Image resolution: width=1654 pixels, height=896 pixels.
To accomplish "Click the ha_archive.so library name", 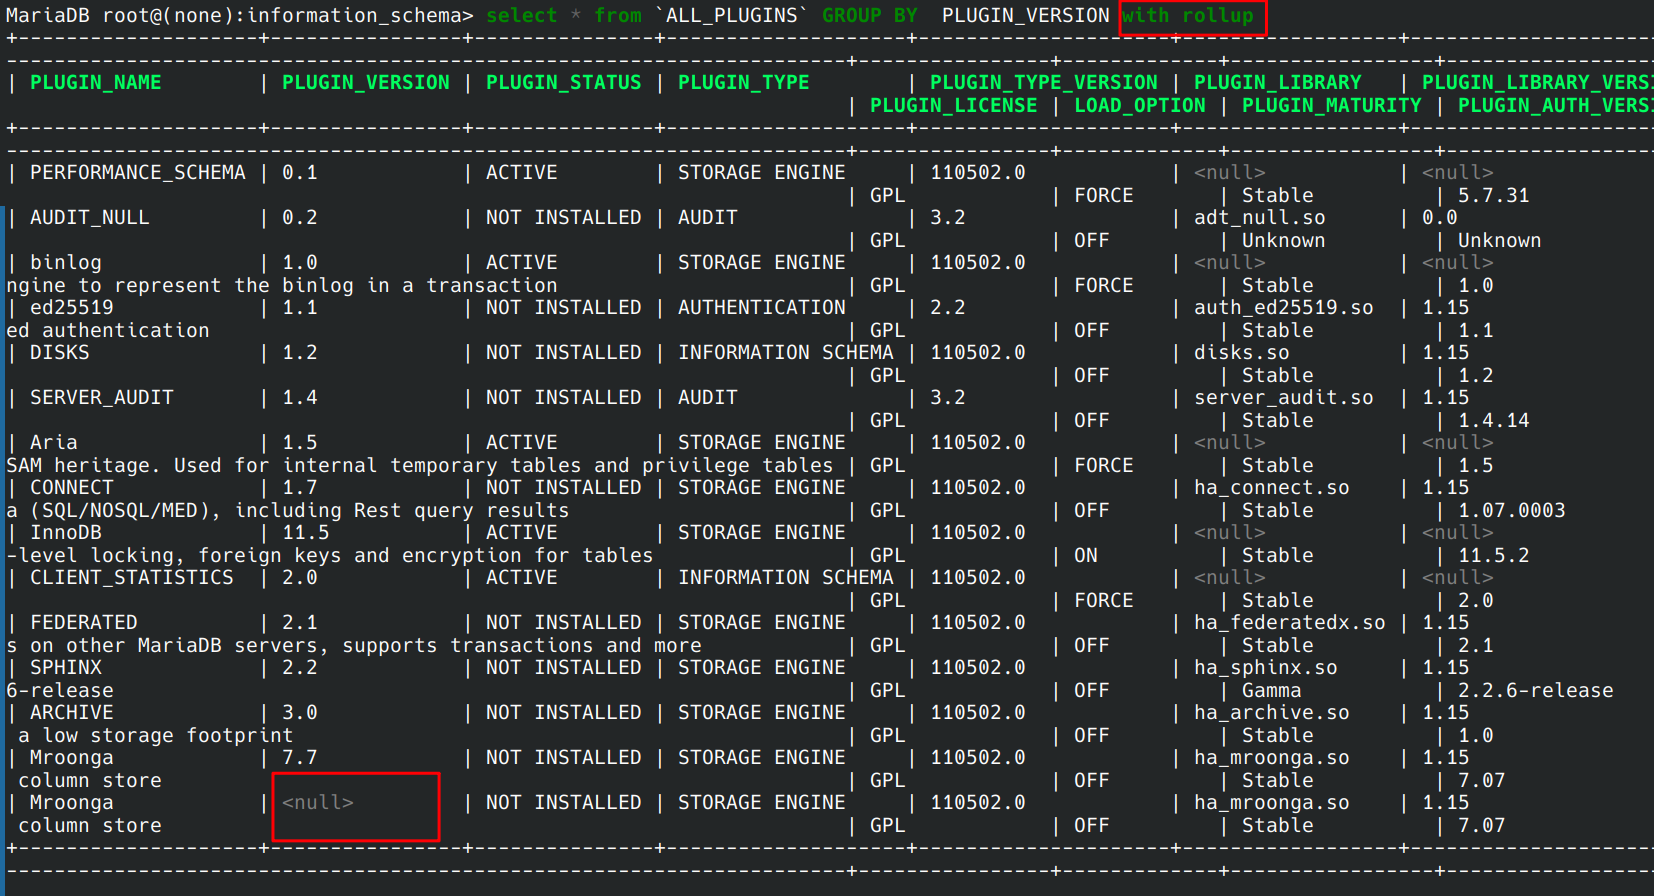I will 1272,713.
